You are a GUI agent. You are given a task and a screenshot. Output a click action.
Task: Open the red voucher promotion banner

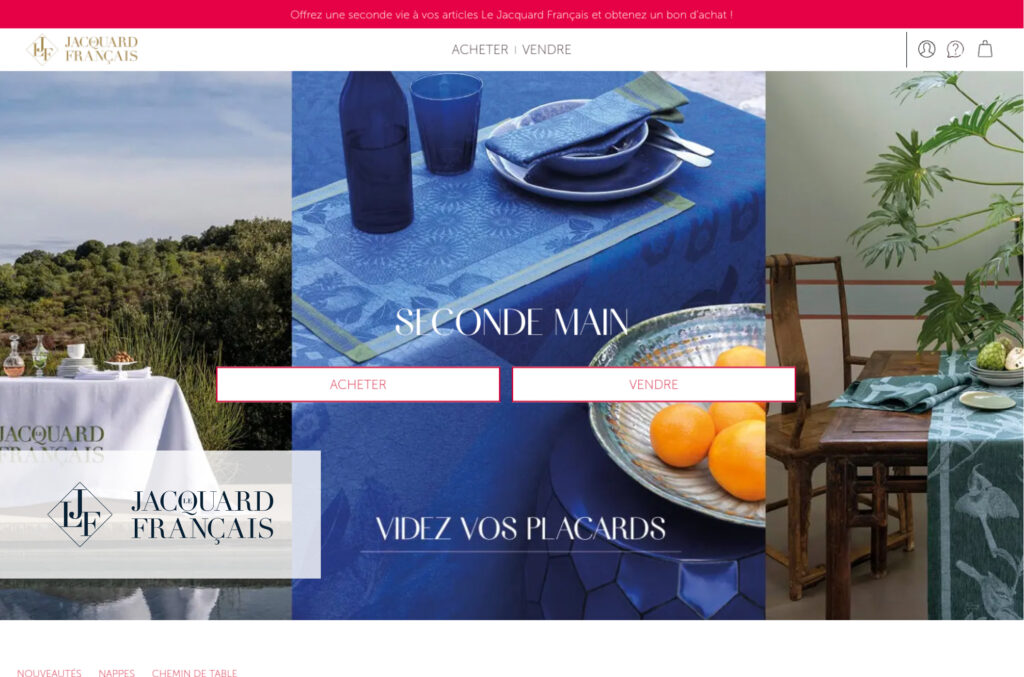(512, 14)
